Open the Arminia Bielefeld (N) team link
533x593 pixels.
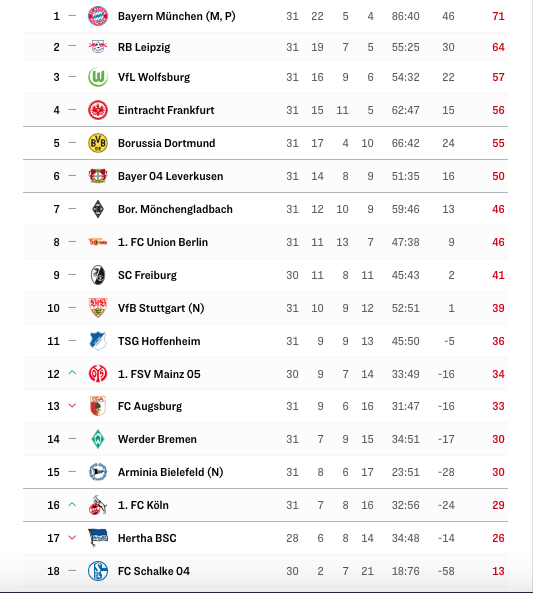(170, 472)
